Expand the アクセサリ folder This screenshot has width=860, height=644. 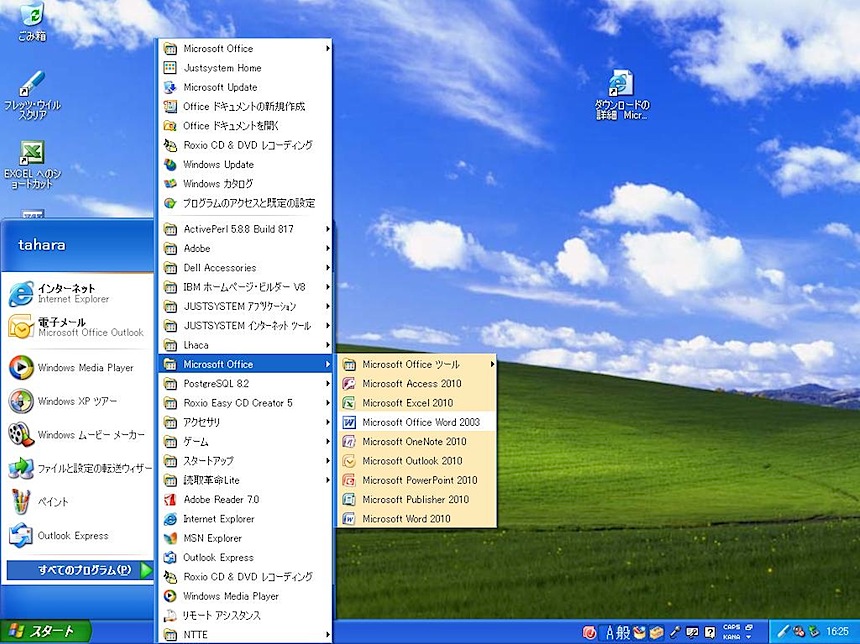[245, 422]
